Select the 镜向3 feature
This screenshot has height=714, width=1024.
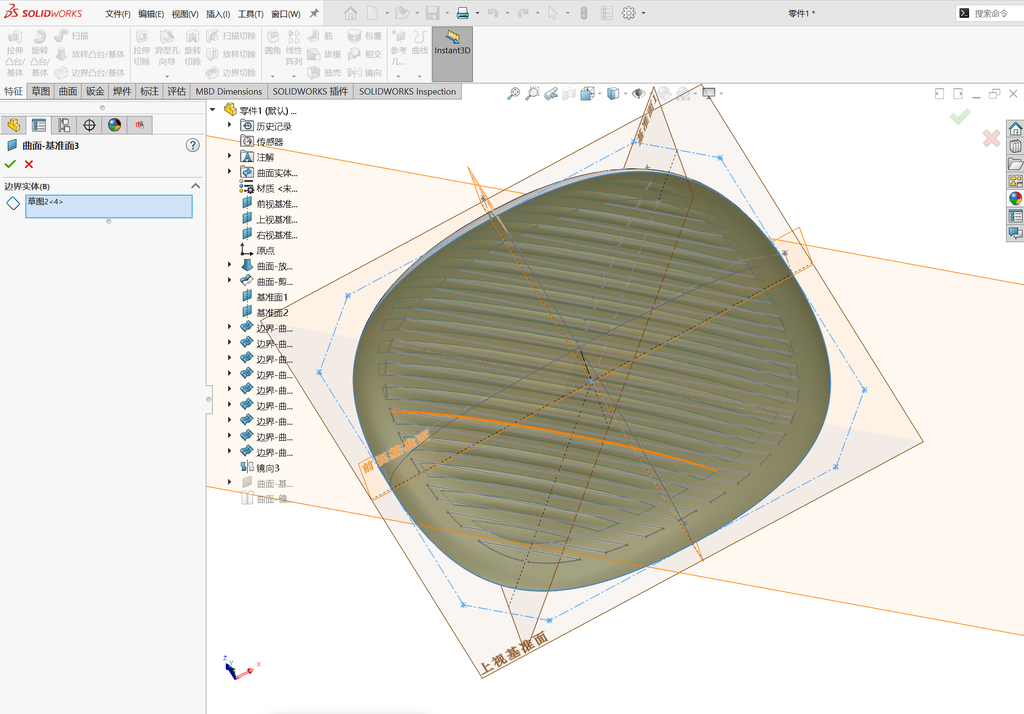coord(261,468)
